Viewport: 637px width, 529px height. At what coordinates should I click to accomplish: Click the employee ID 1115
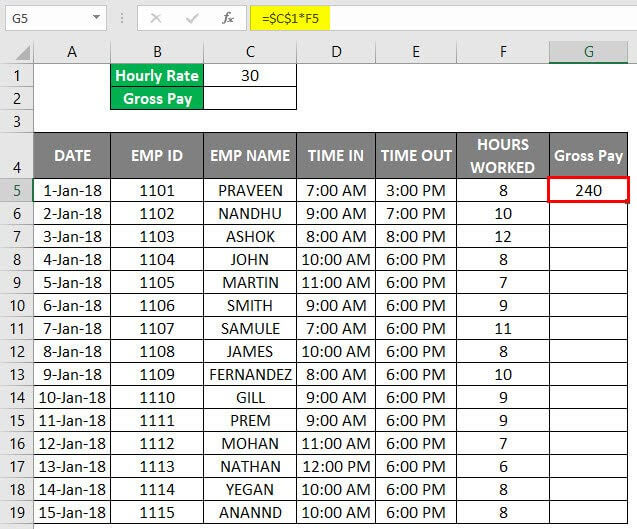click(x=157, y=512)
